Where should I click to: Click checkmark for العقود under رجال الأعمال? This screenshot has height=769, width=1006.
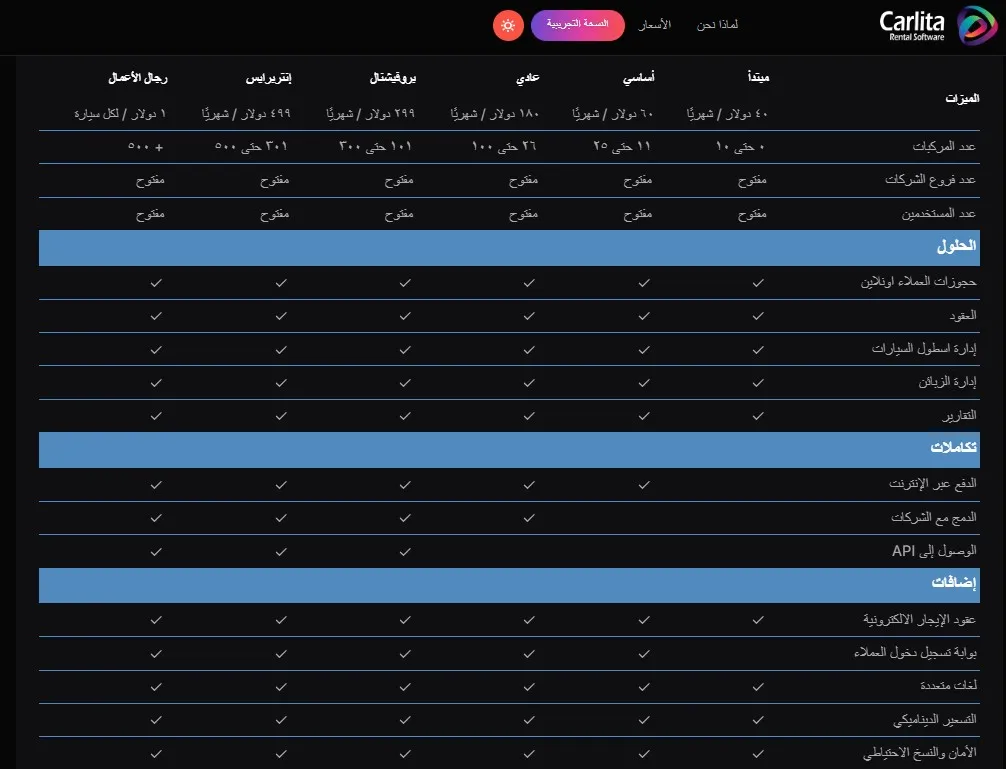156,316
